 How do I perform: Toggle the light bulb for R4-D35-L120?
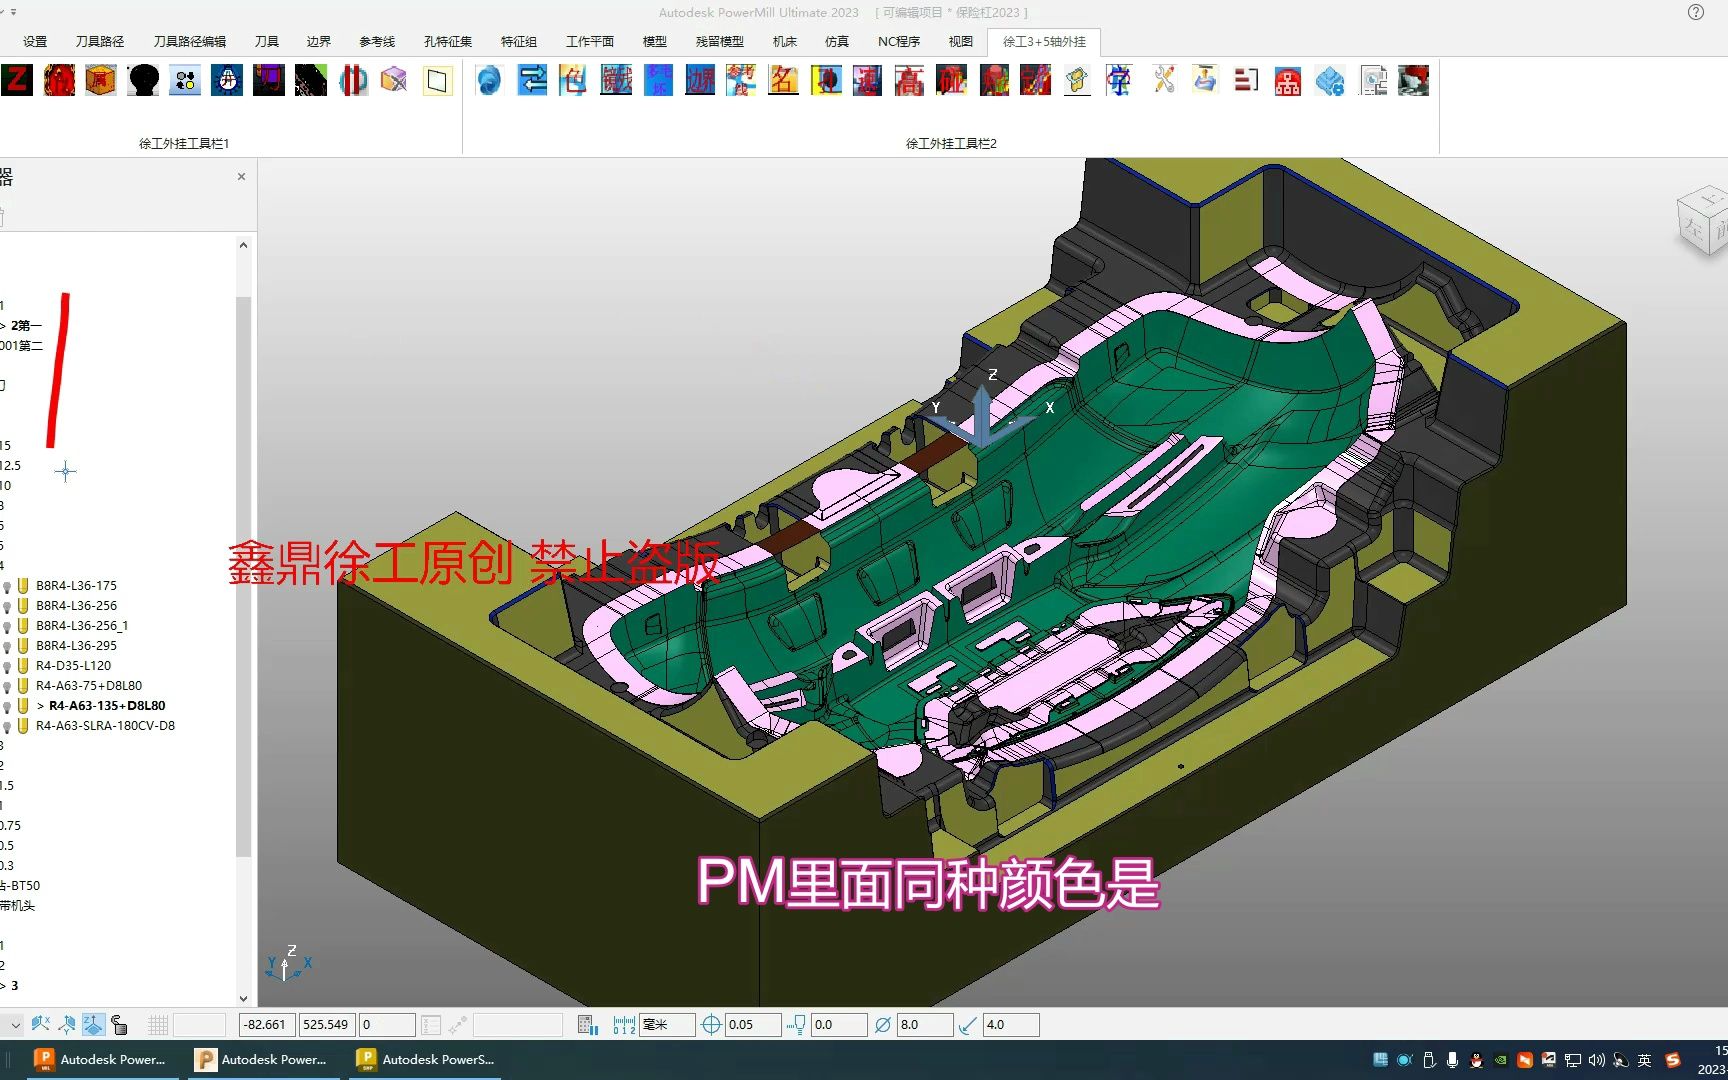click(7, 666)
